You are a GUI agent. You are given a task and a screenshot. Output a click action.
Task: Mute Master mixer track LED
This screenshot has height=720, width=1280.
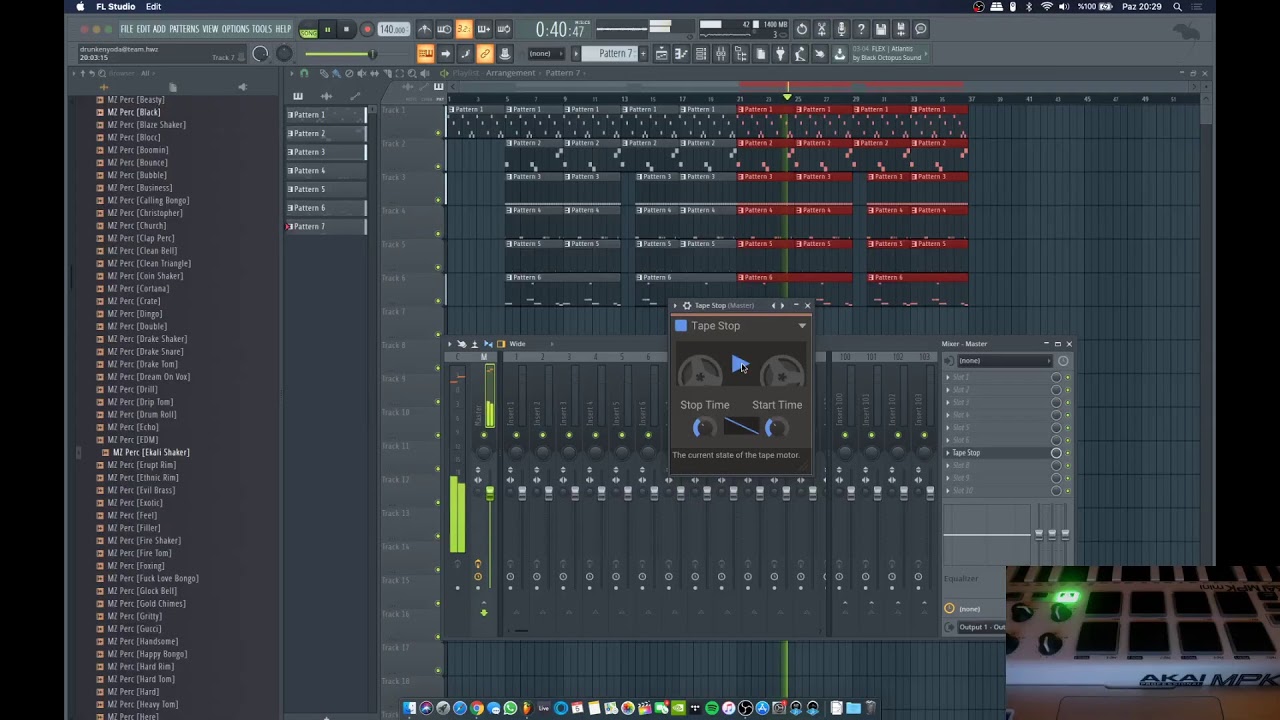pos(484,435)
